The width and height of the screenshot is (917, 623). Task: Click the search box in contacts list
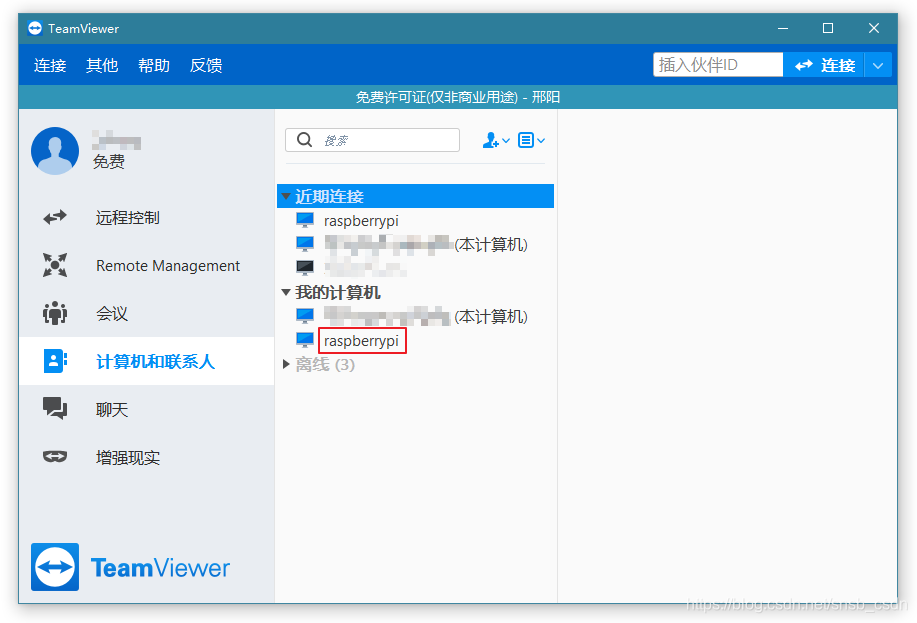click(x=372, y=140)
